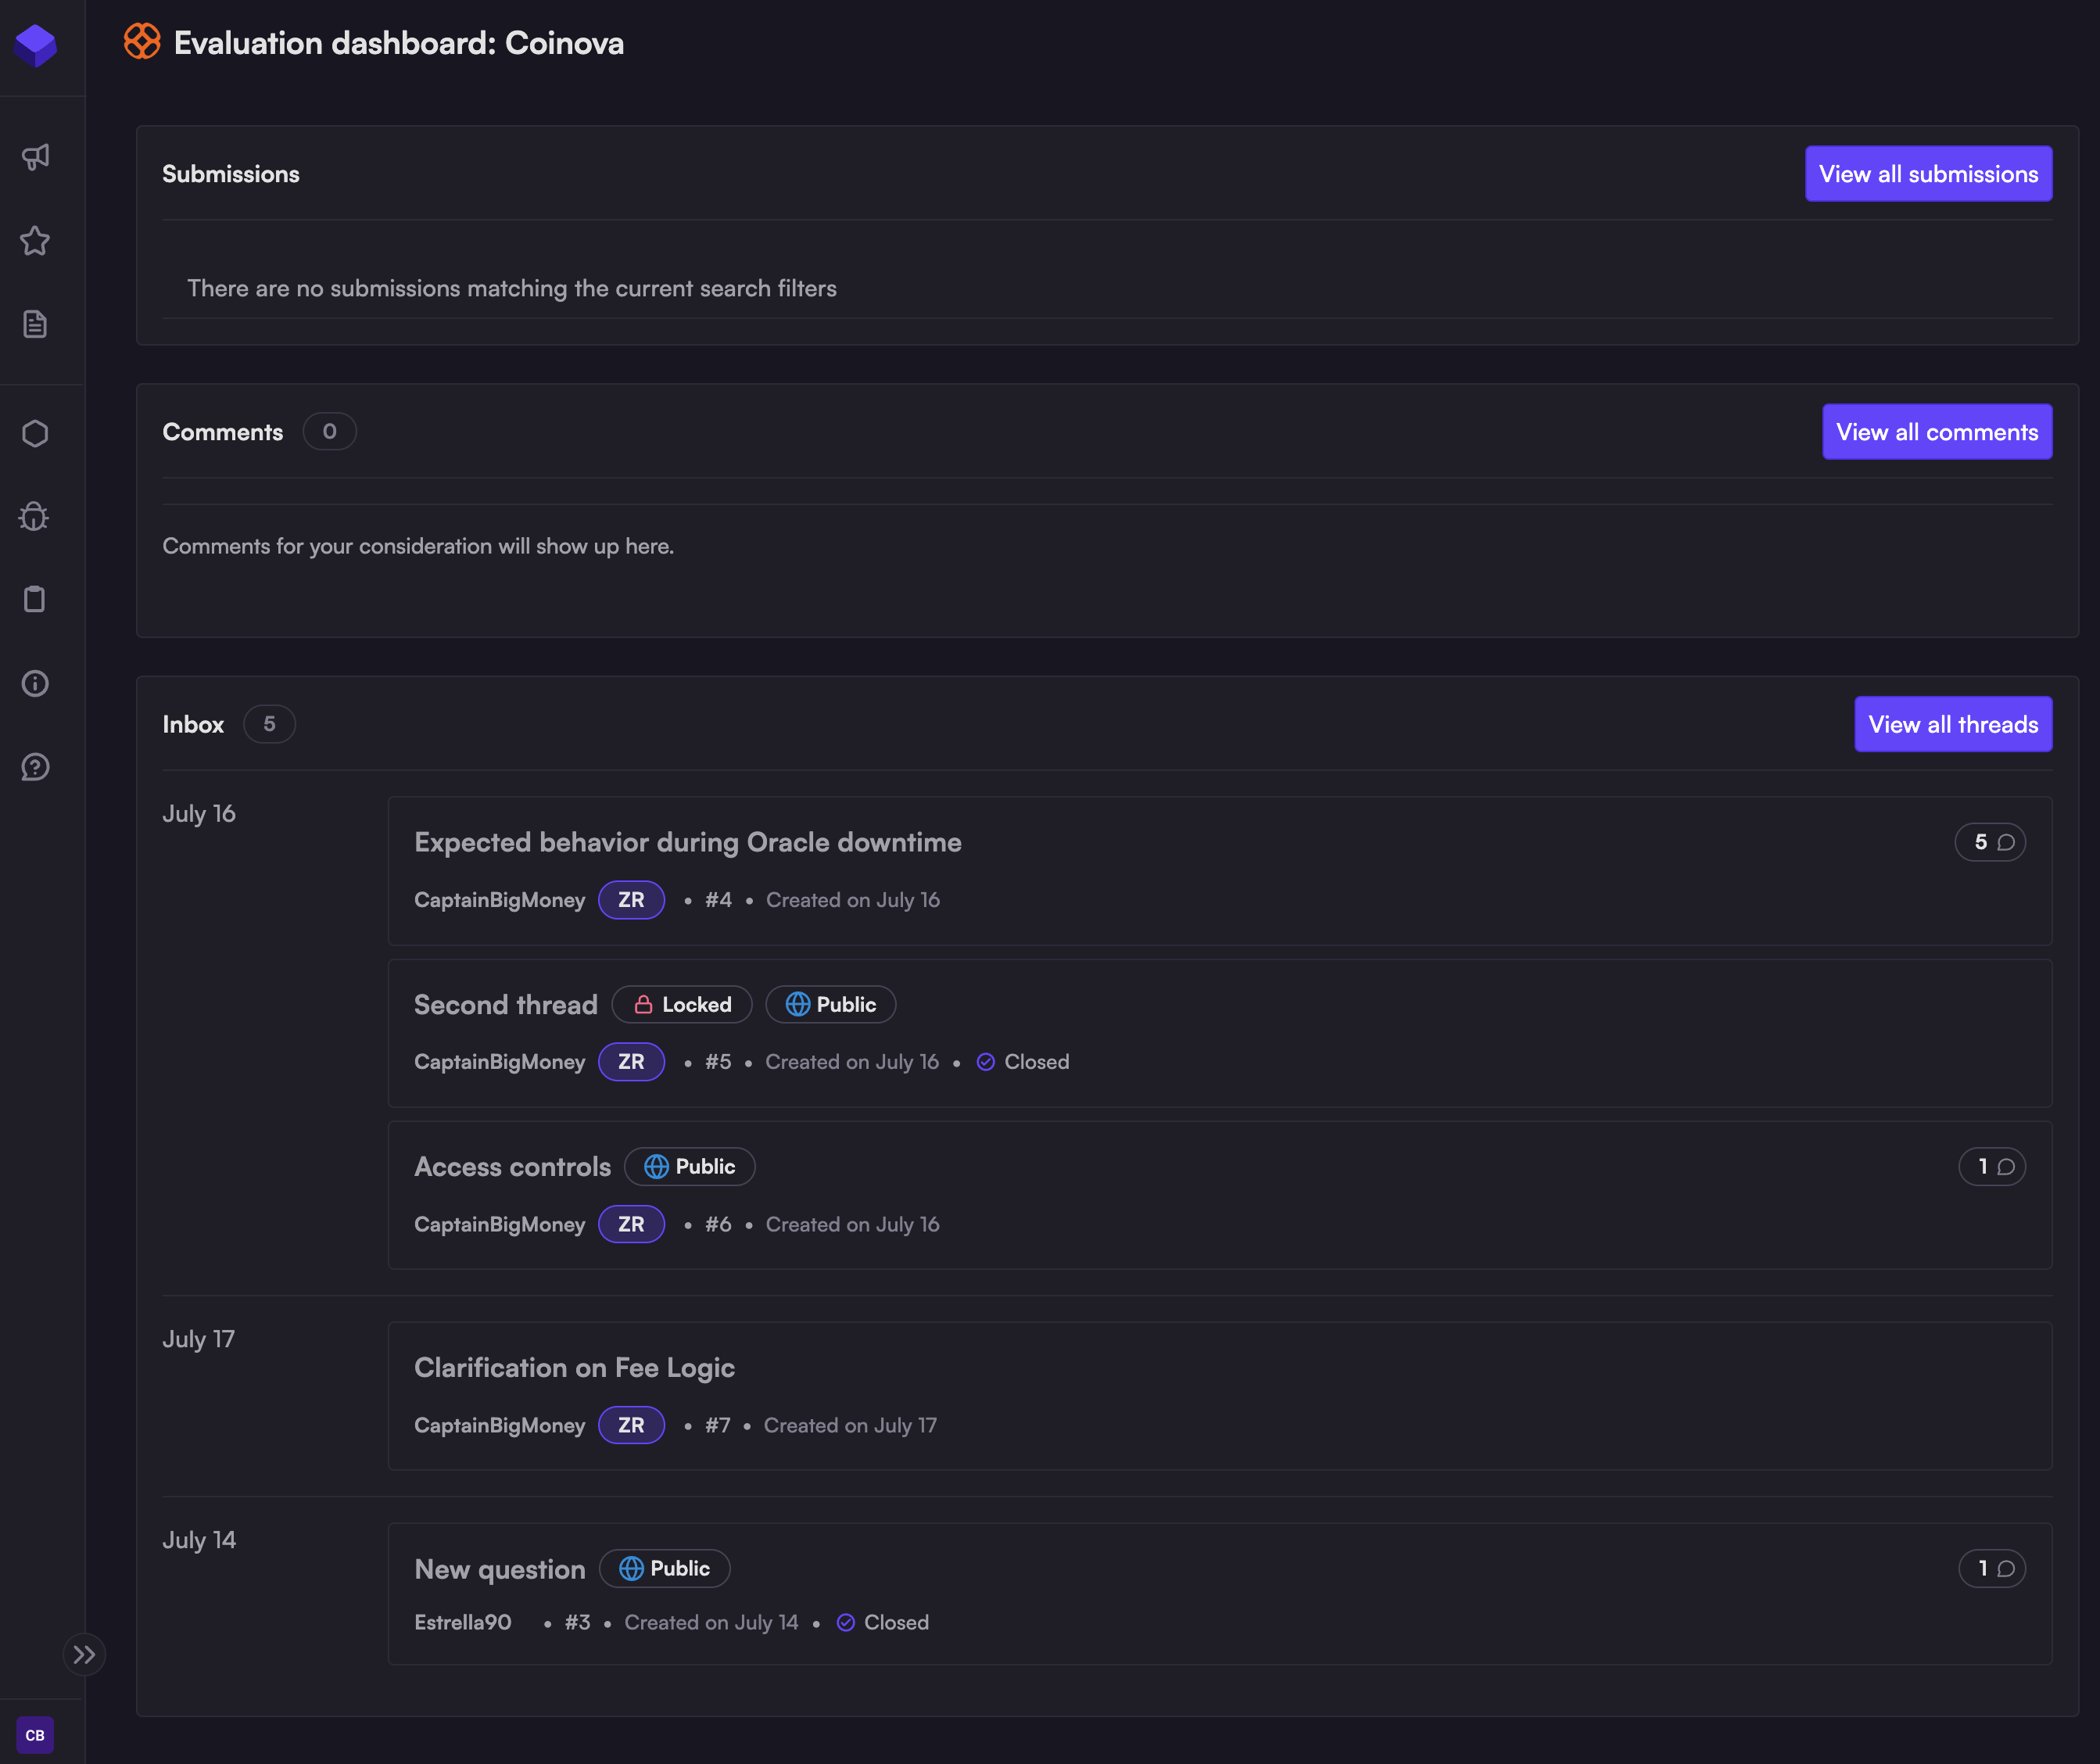Screen dimensions: 2100x1764
Task: Open the bug findings sidebar icon
Action: tap(35, 516)
